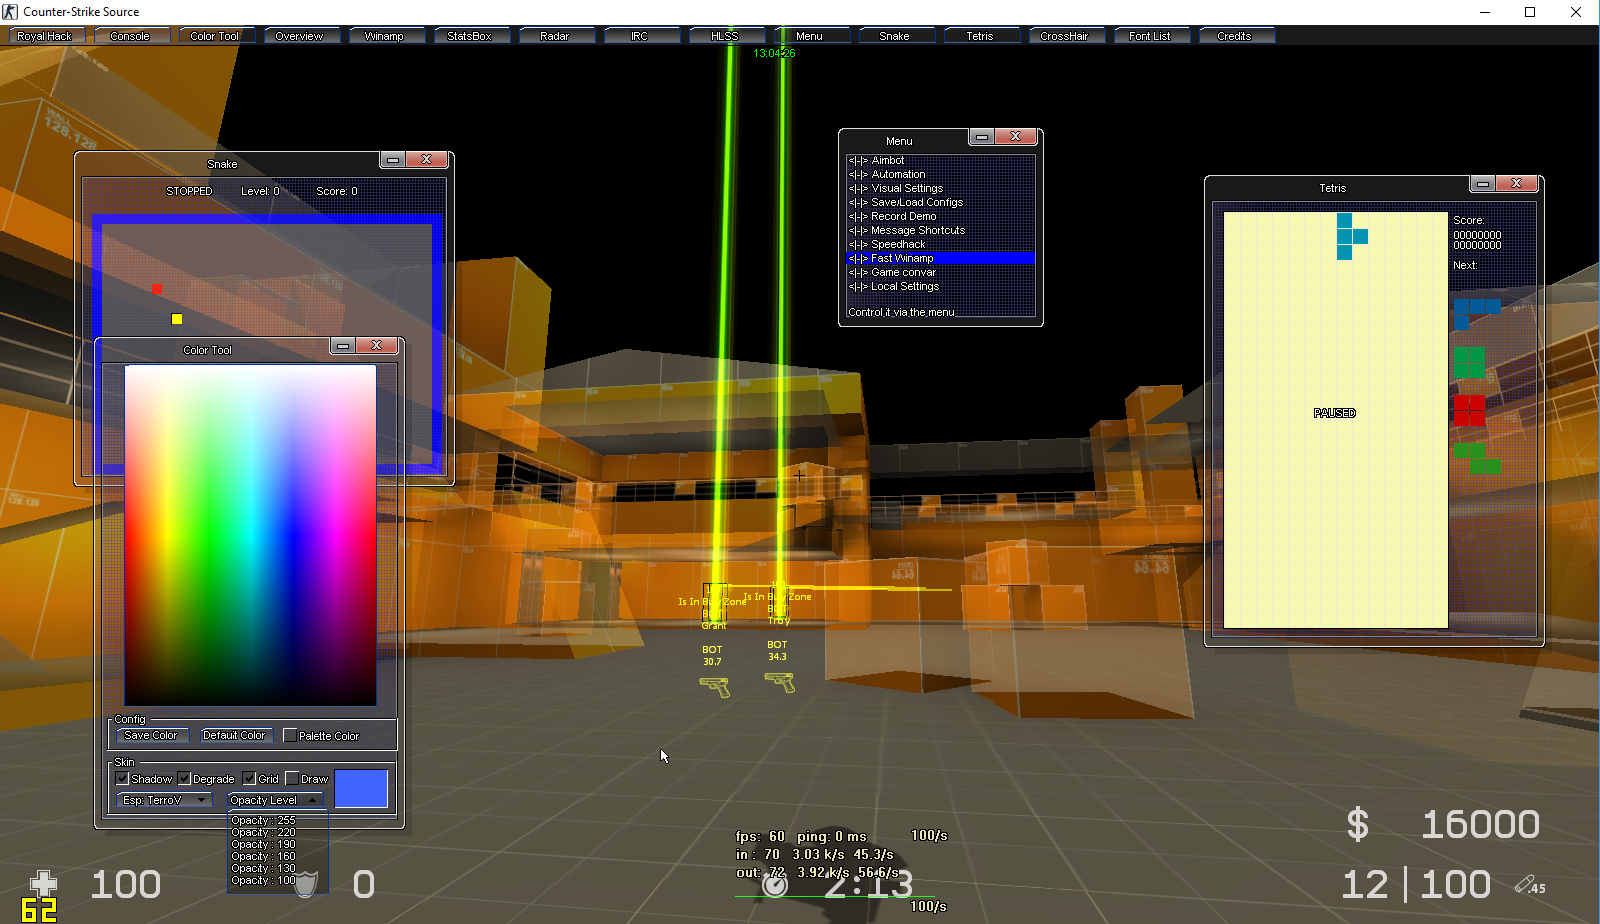
Task: Expand the Save/Load Configs menu entry
Action: [x=940, y=202]
